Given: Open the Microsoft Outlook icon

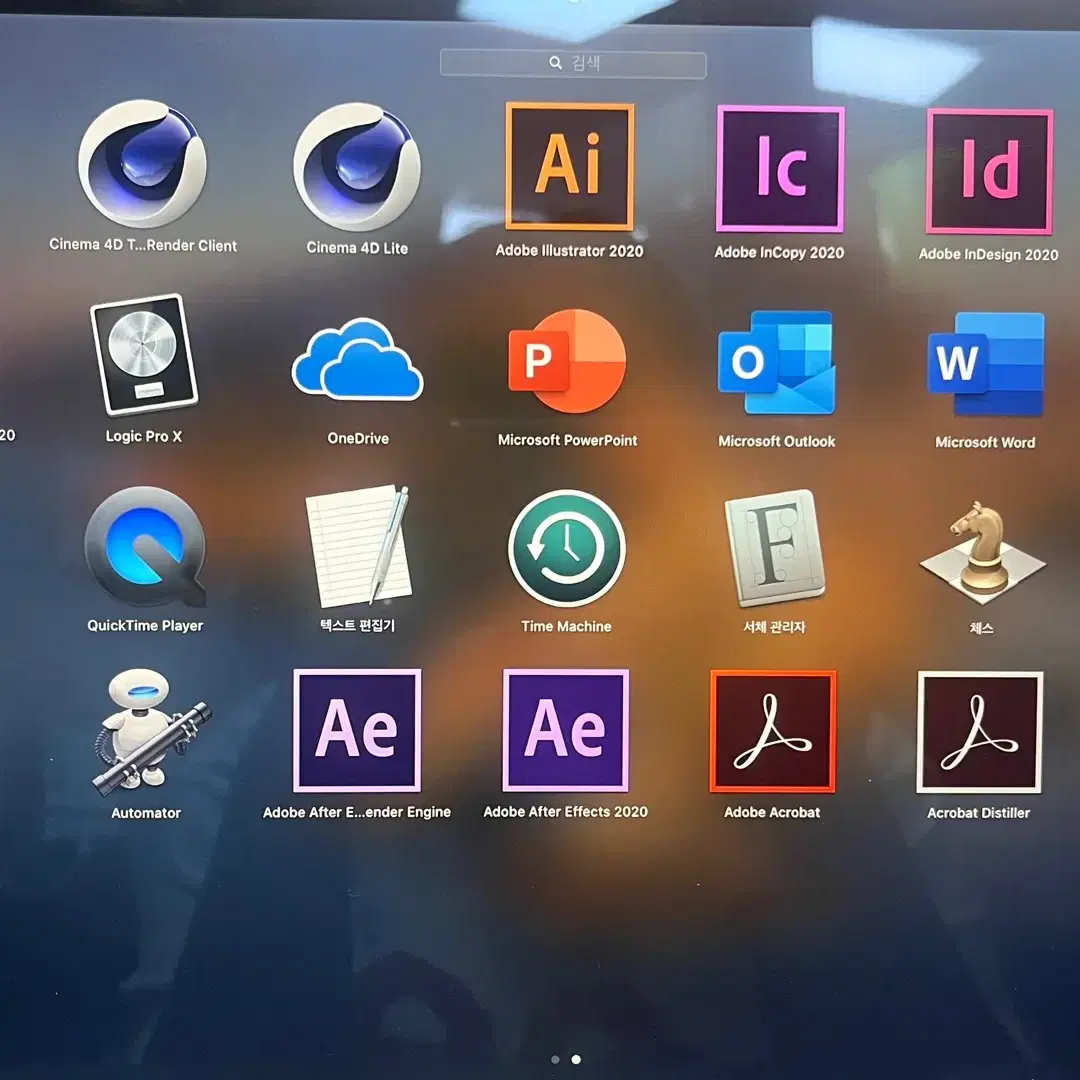Looking at the screenshot, I should pyautogui.click(x=776, y=362).
